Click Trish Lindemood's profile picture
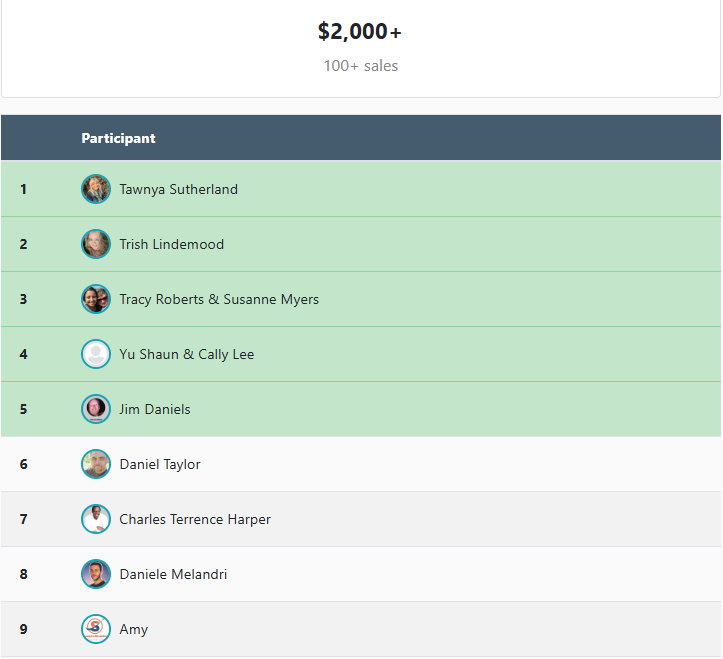 tap(96, 244)
